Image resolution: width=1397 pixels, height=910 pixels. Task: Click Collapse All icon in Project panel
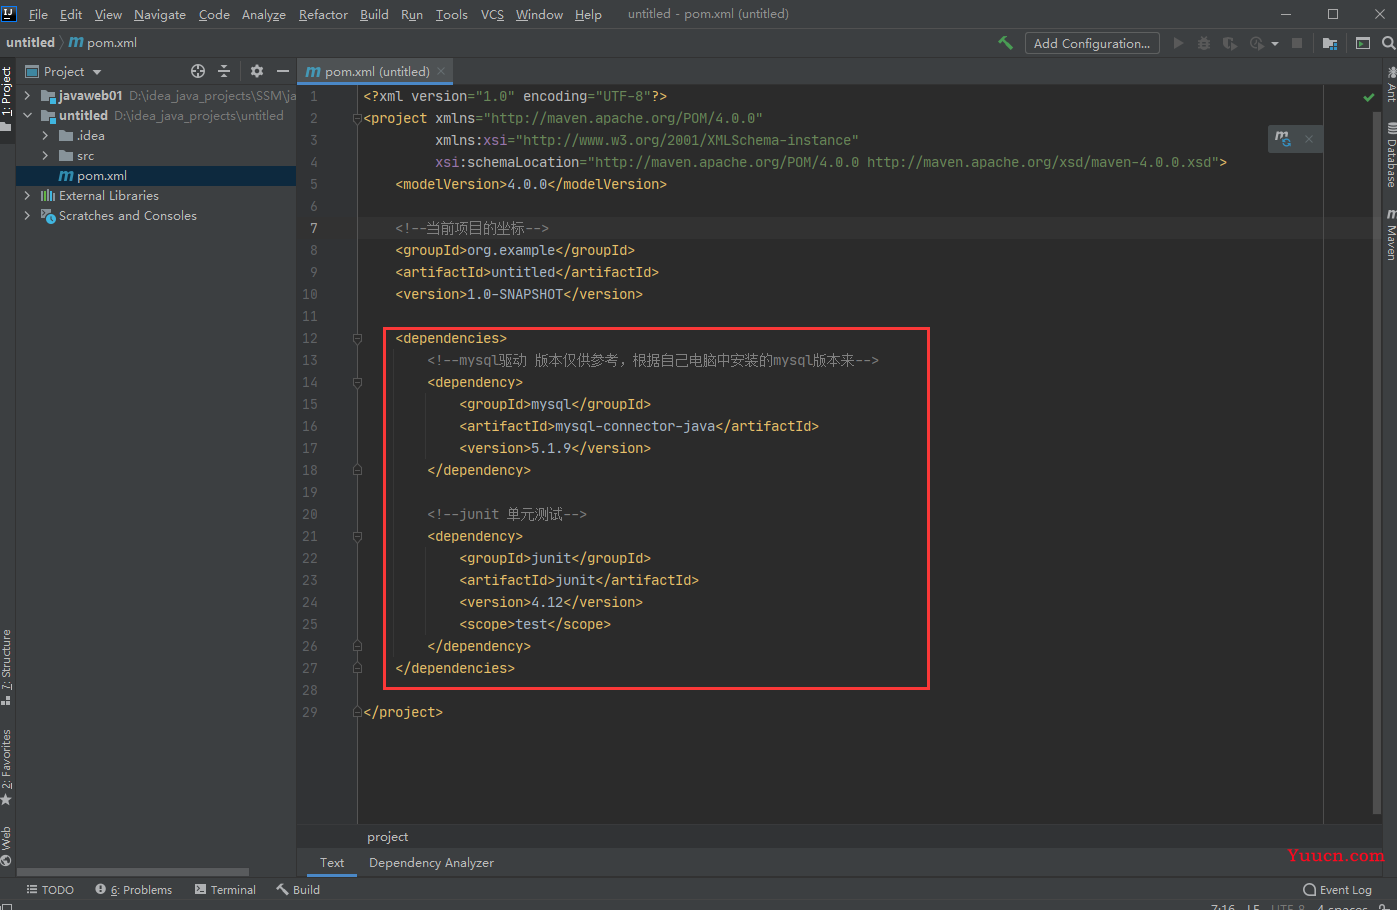pos(224,71)
